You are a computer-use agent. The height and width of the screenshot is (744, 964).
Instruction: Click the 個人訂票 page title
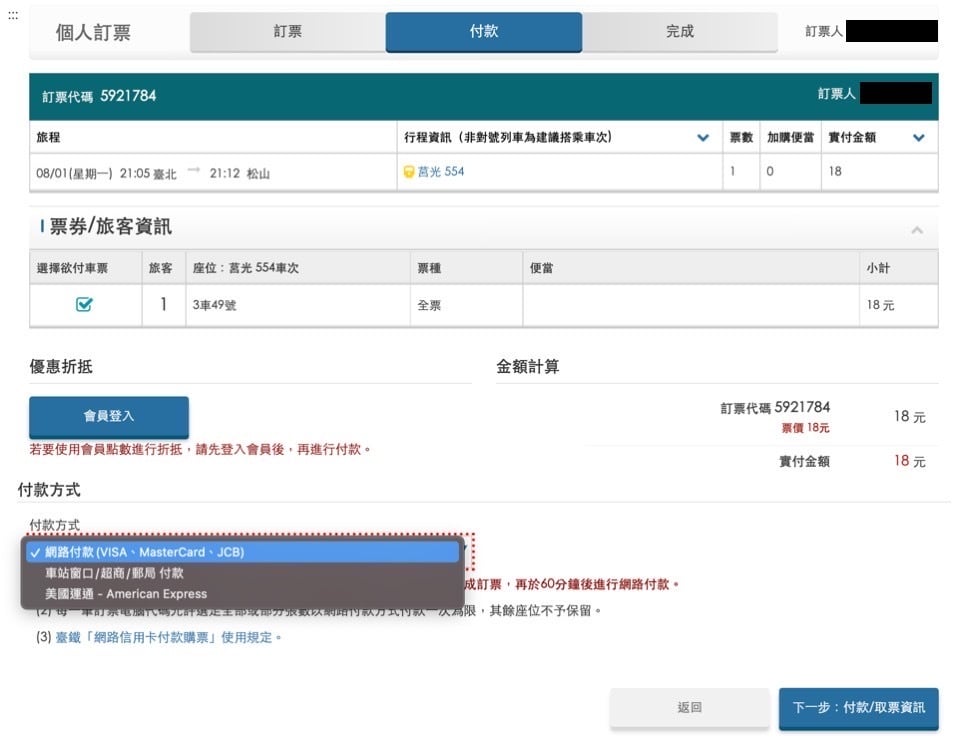pyautogui.click(x=93, y=33)
